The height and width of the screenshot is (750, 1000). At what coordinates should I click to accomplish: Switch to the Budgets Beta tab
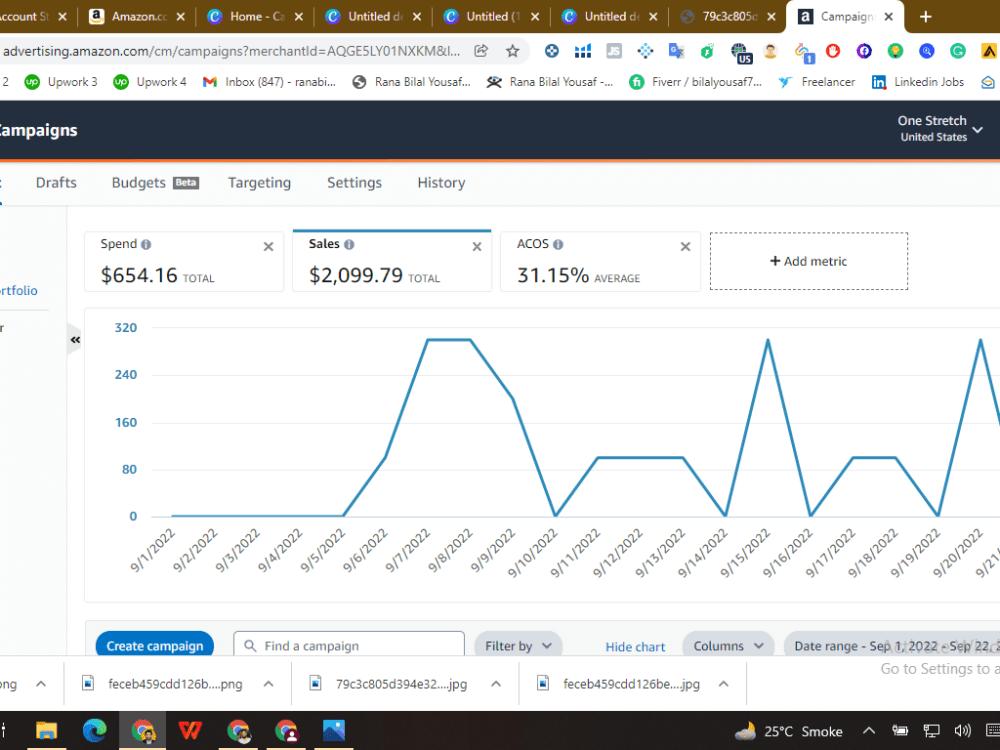pyautogui.click(x=155, y=182)
